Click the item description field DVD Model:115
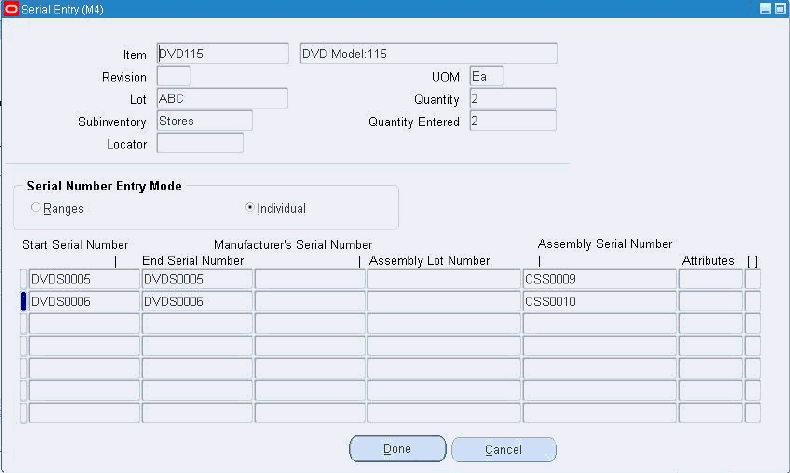This screenshot has width=790, height=473. pos(429,53)
